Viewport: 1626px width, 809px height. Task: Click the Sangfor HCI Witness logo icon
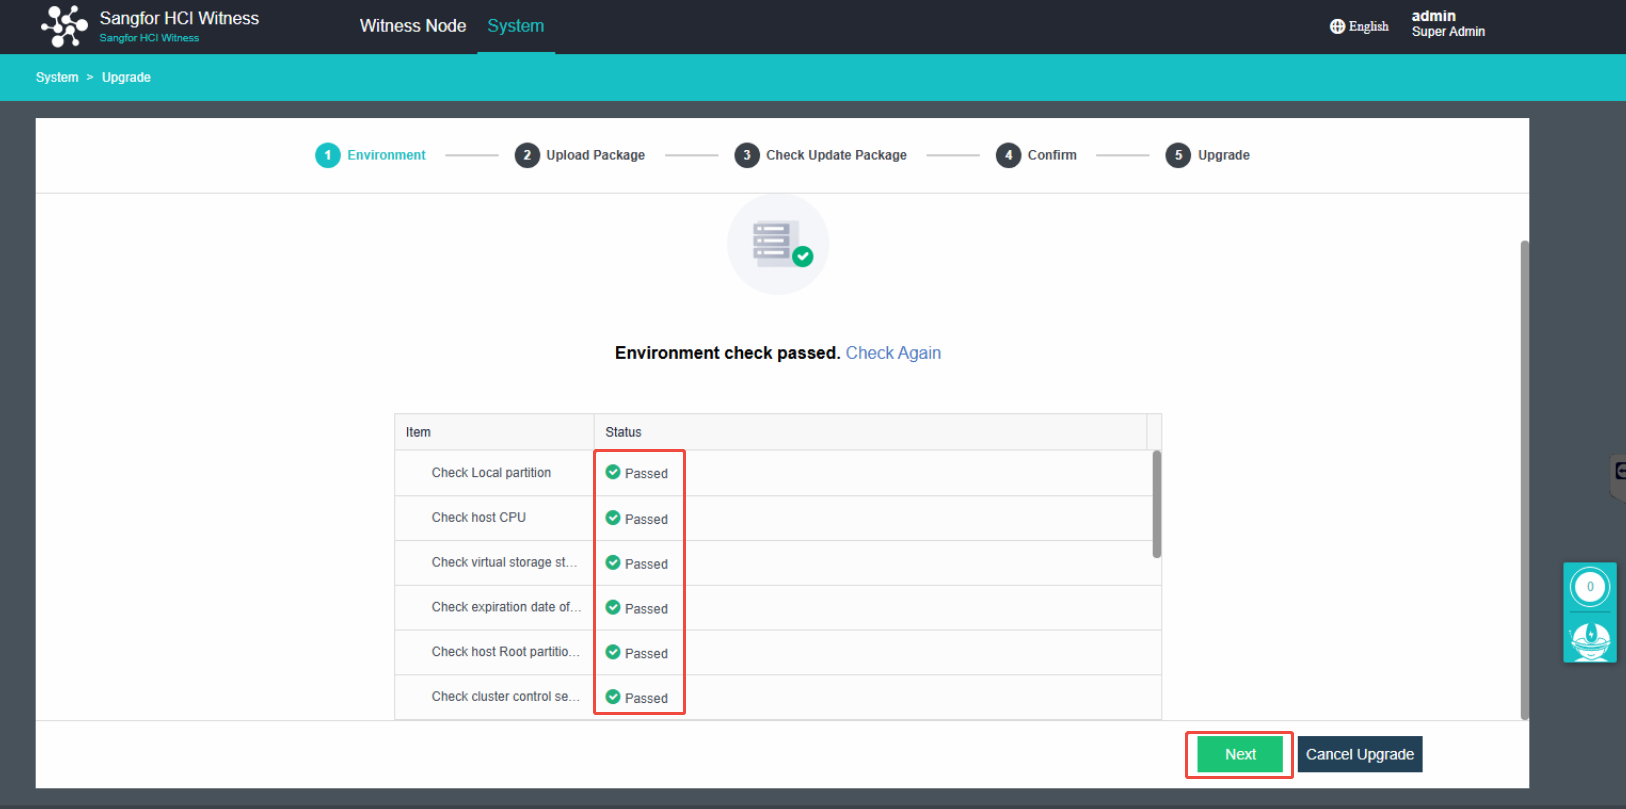(x=64, y=26)
